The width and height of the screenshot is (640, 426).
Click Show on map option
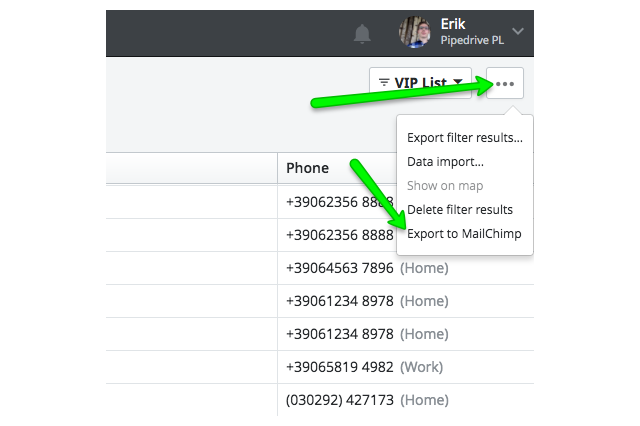pyautogui.click(x=445, y=185)
